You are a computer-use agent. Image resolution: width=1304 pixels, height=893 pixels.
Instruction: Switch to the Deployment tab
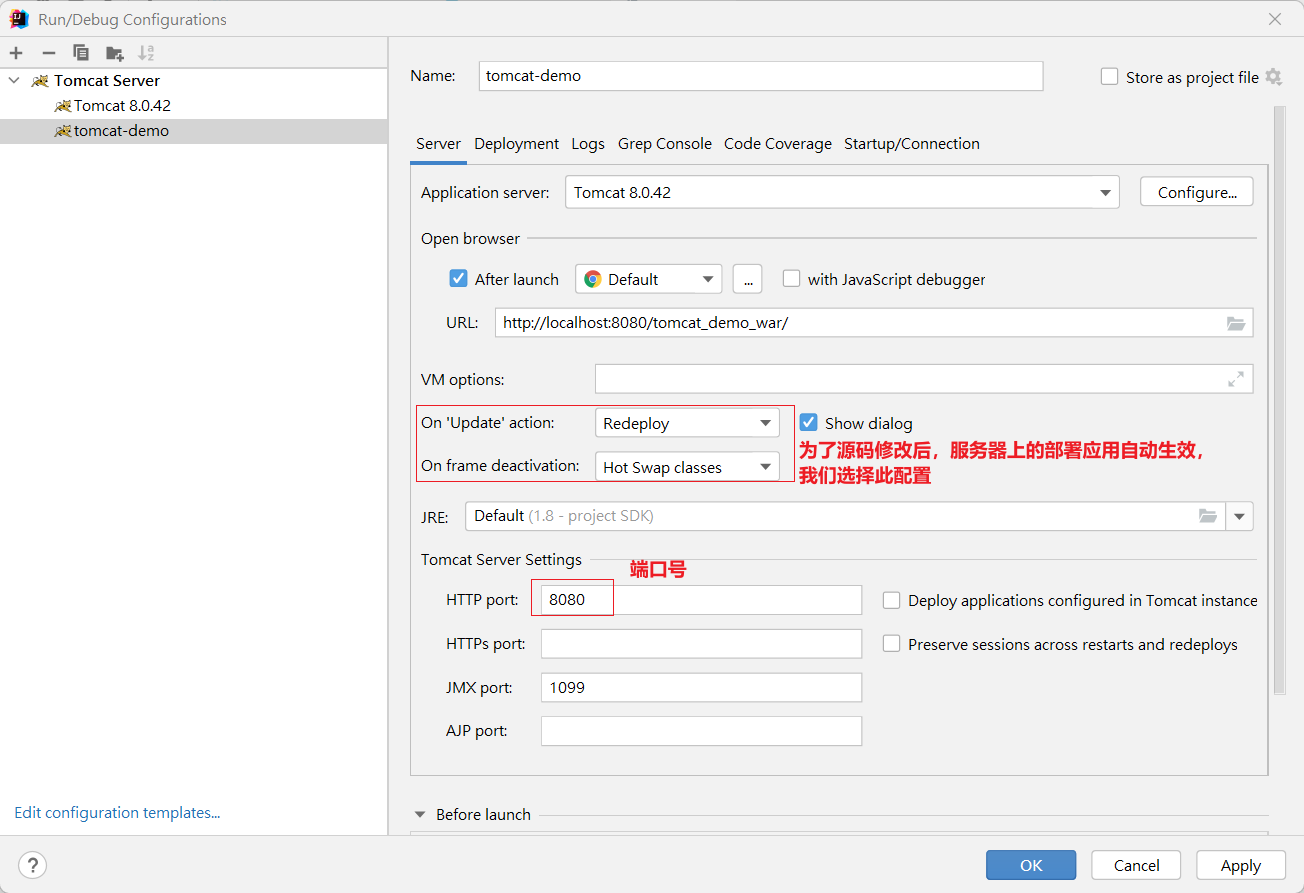point(516,143)
